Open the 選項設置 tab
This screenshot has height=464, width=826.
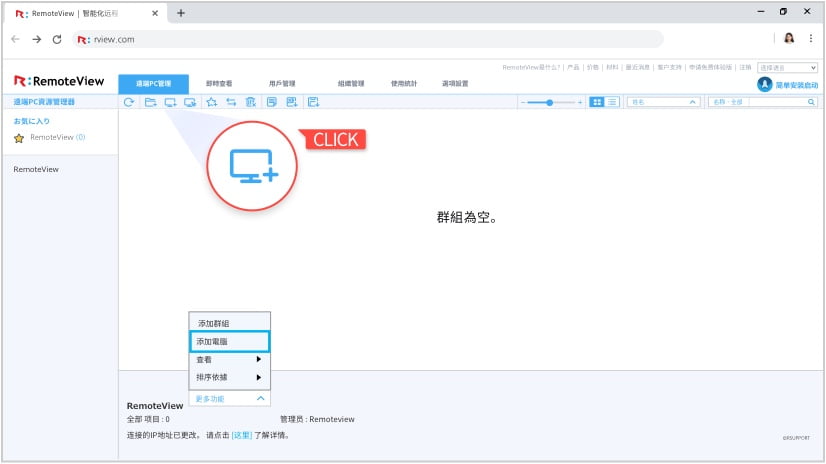point(455,84)
